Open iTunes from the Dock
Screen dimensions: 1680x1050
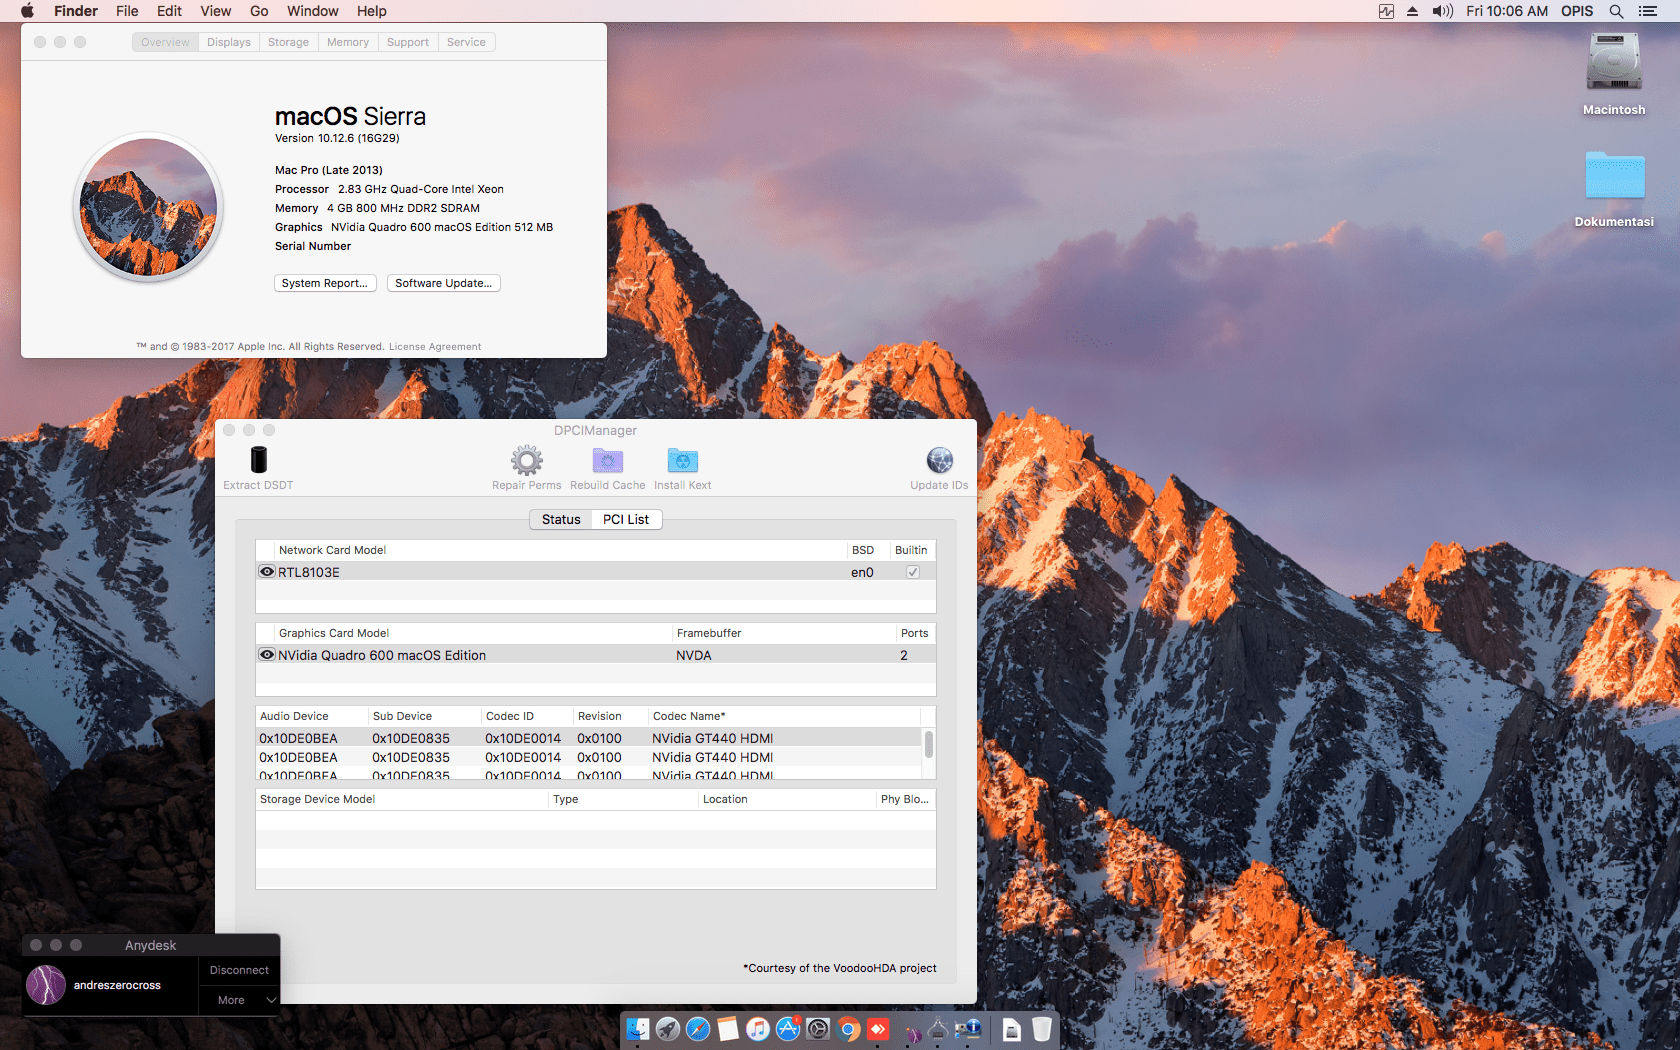coord(758,1029)
